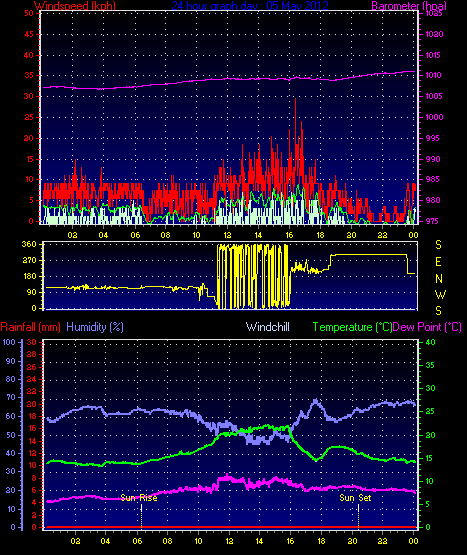
Task: Click the 'Barometer (hpa)' axis title
Action: 409,6
